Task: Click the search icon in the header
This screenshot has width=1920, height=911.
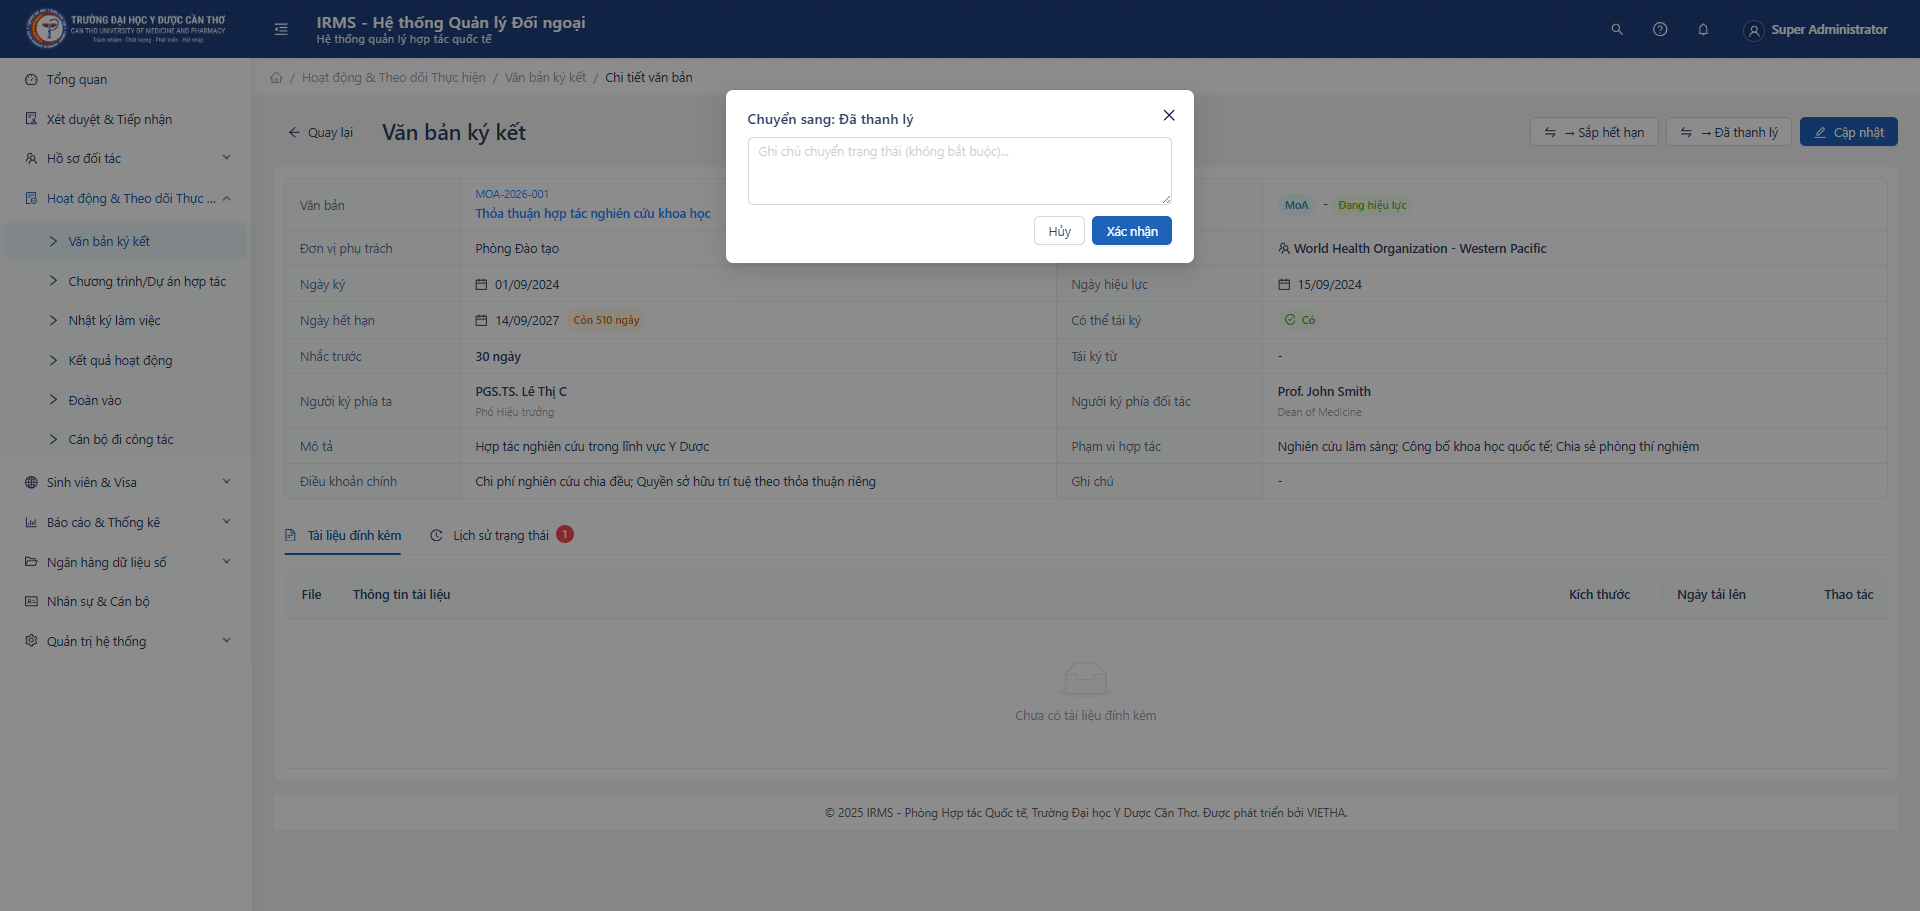Action: click(1616, 30)
